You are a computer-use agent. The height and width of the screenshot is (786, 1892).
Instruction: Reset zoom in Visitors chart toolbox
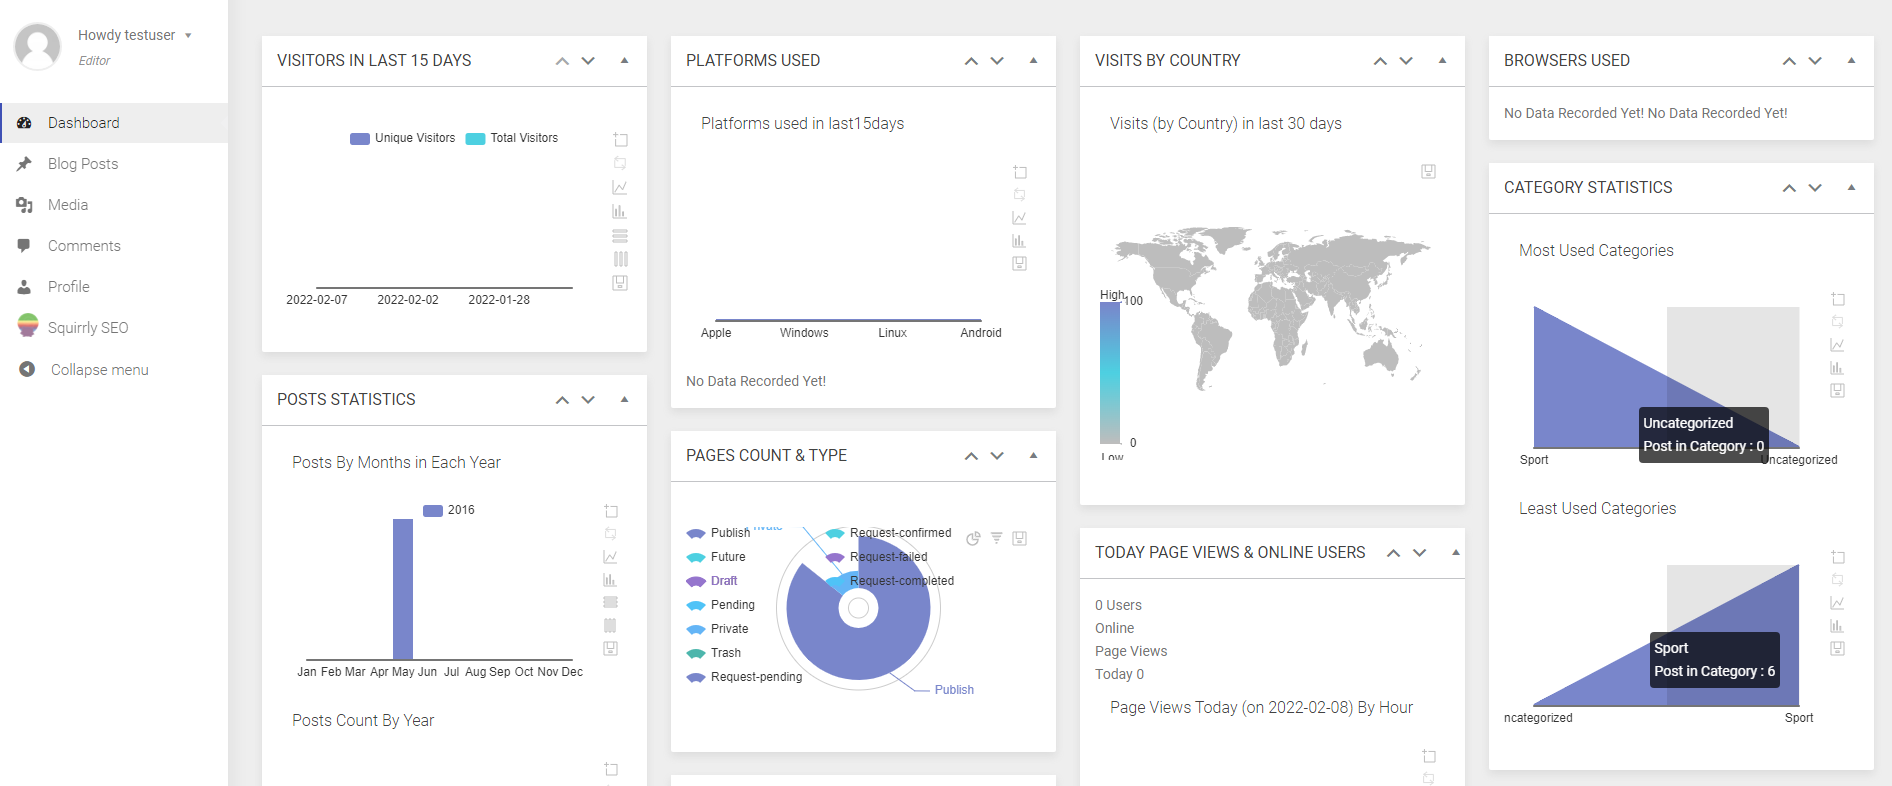620,163
